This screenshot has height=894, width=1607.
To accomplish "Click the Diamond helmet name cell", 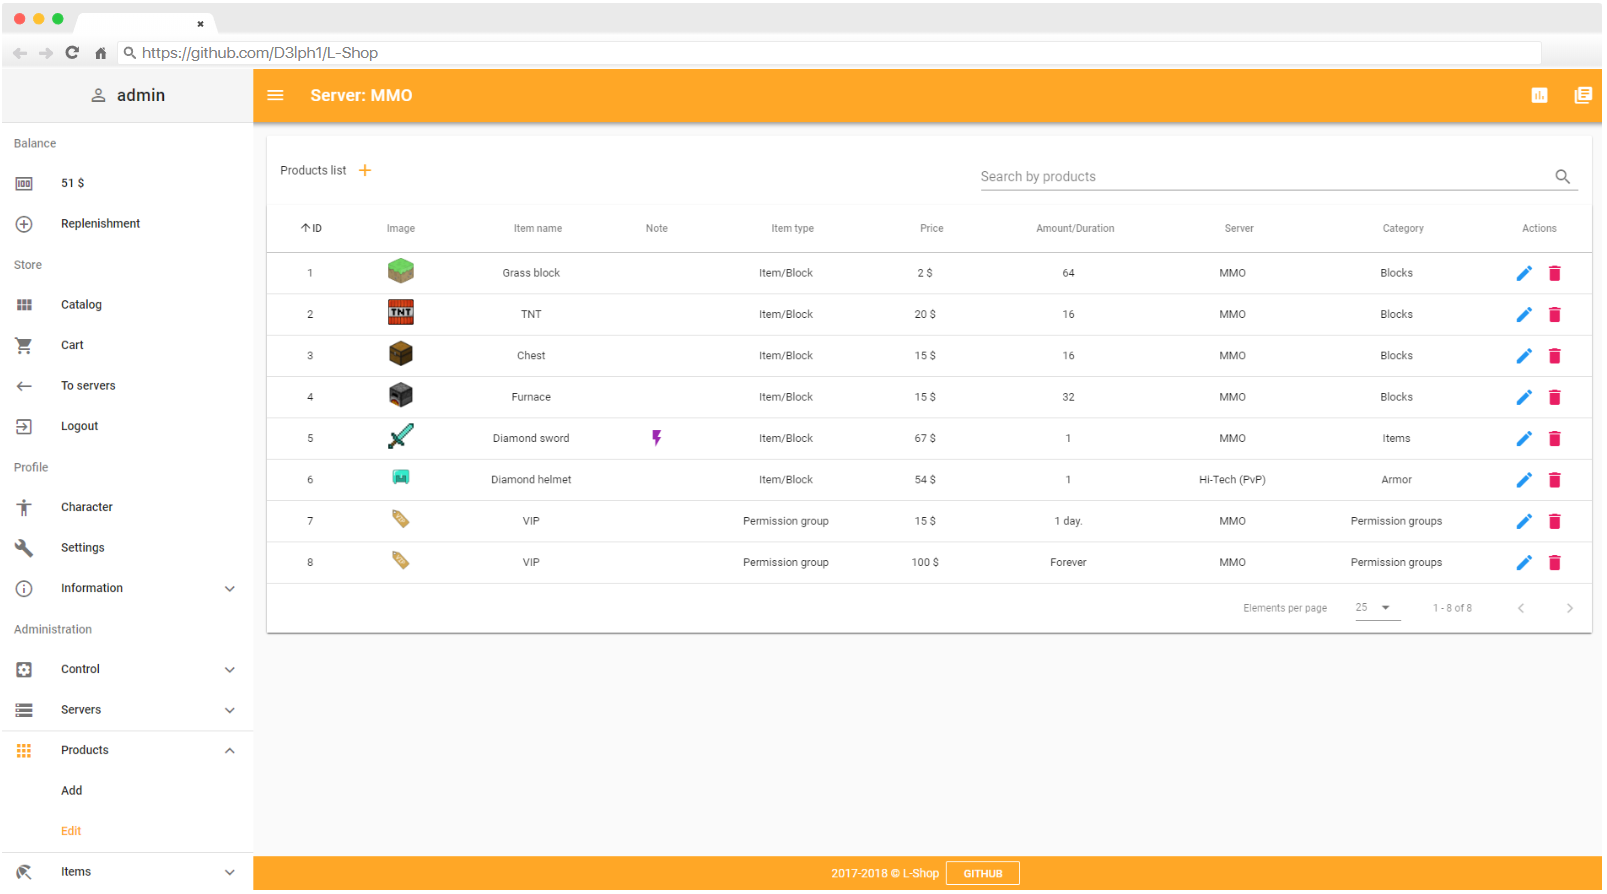I will coord(531,480).
